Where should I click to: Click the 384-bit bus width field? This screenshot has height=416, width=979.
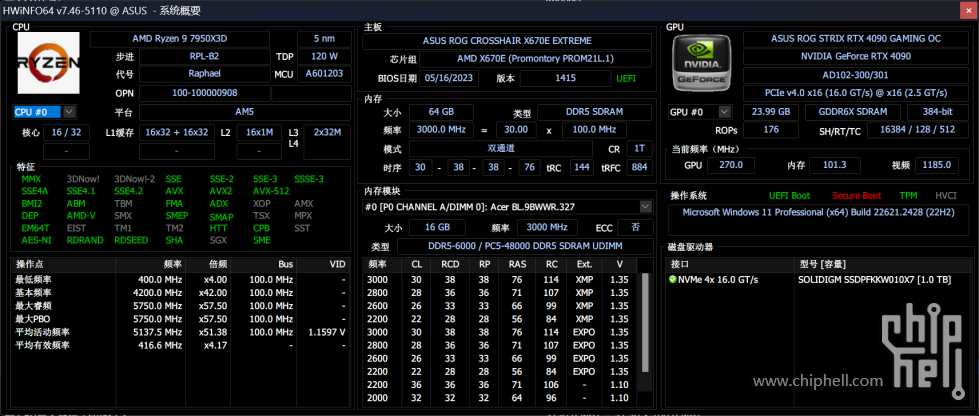(938, 112)
